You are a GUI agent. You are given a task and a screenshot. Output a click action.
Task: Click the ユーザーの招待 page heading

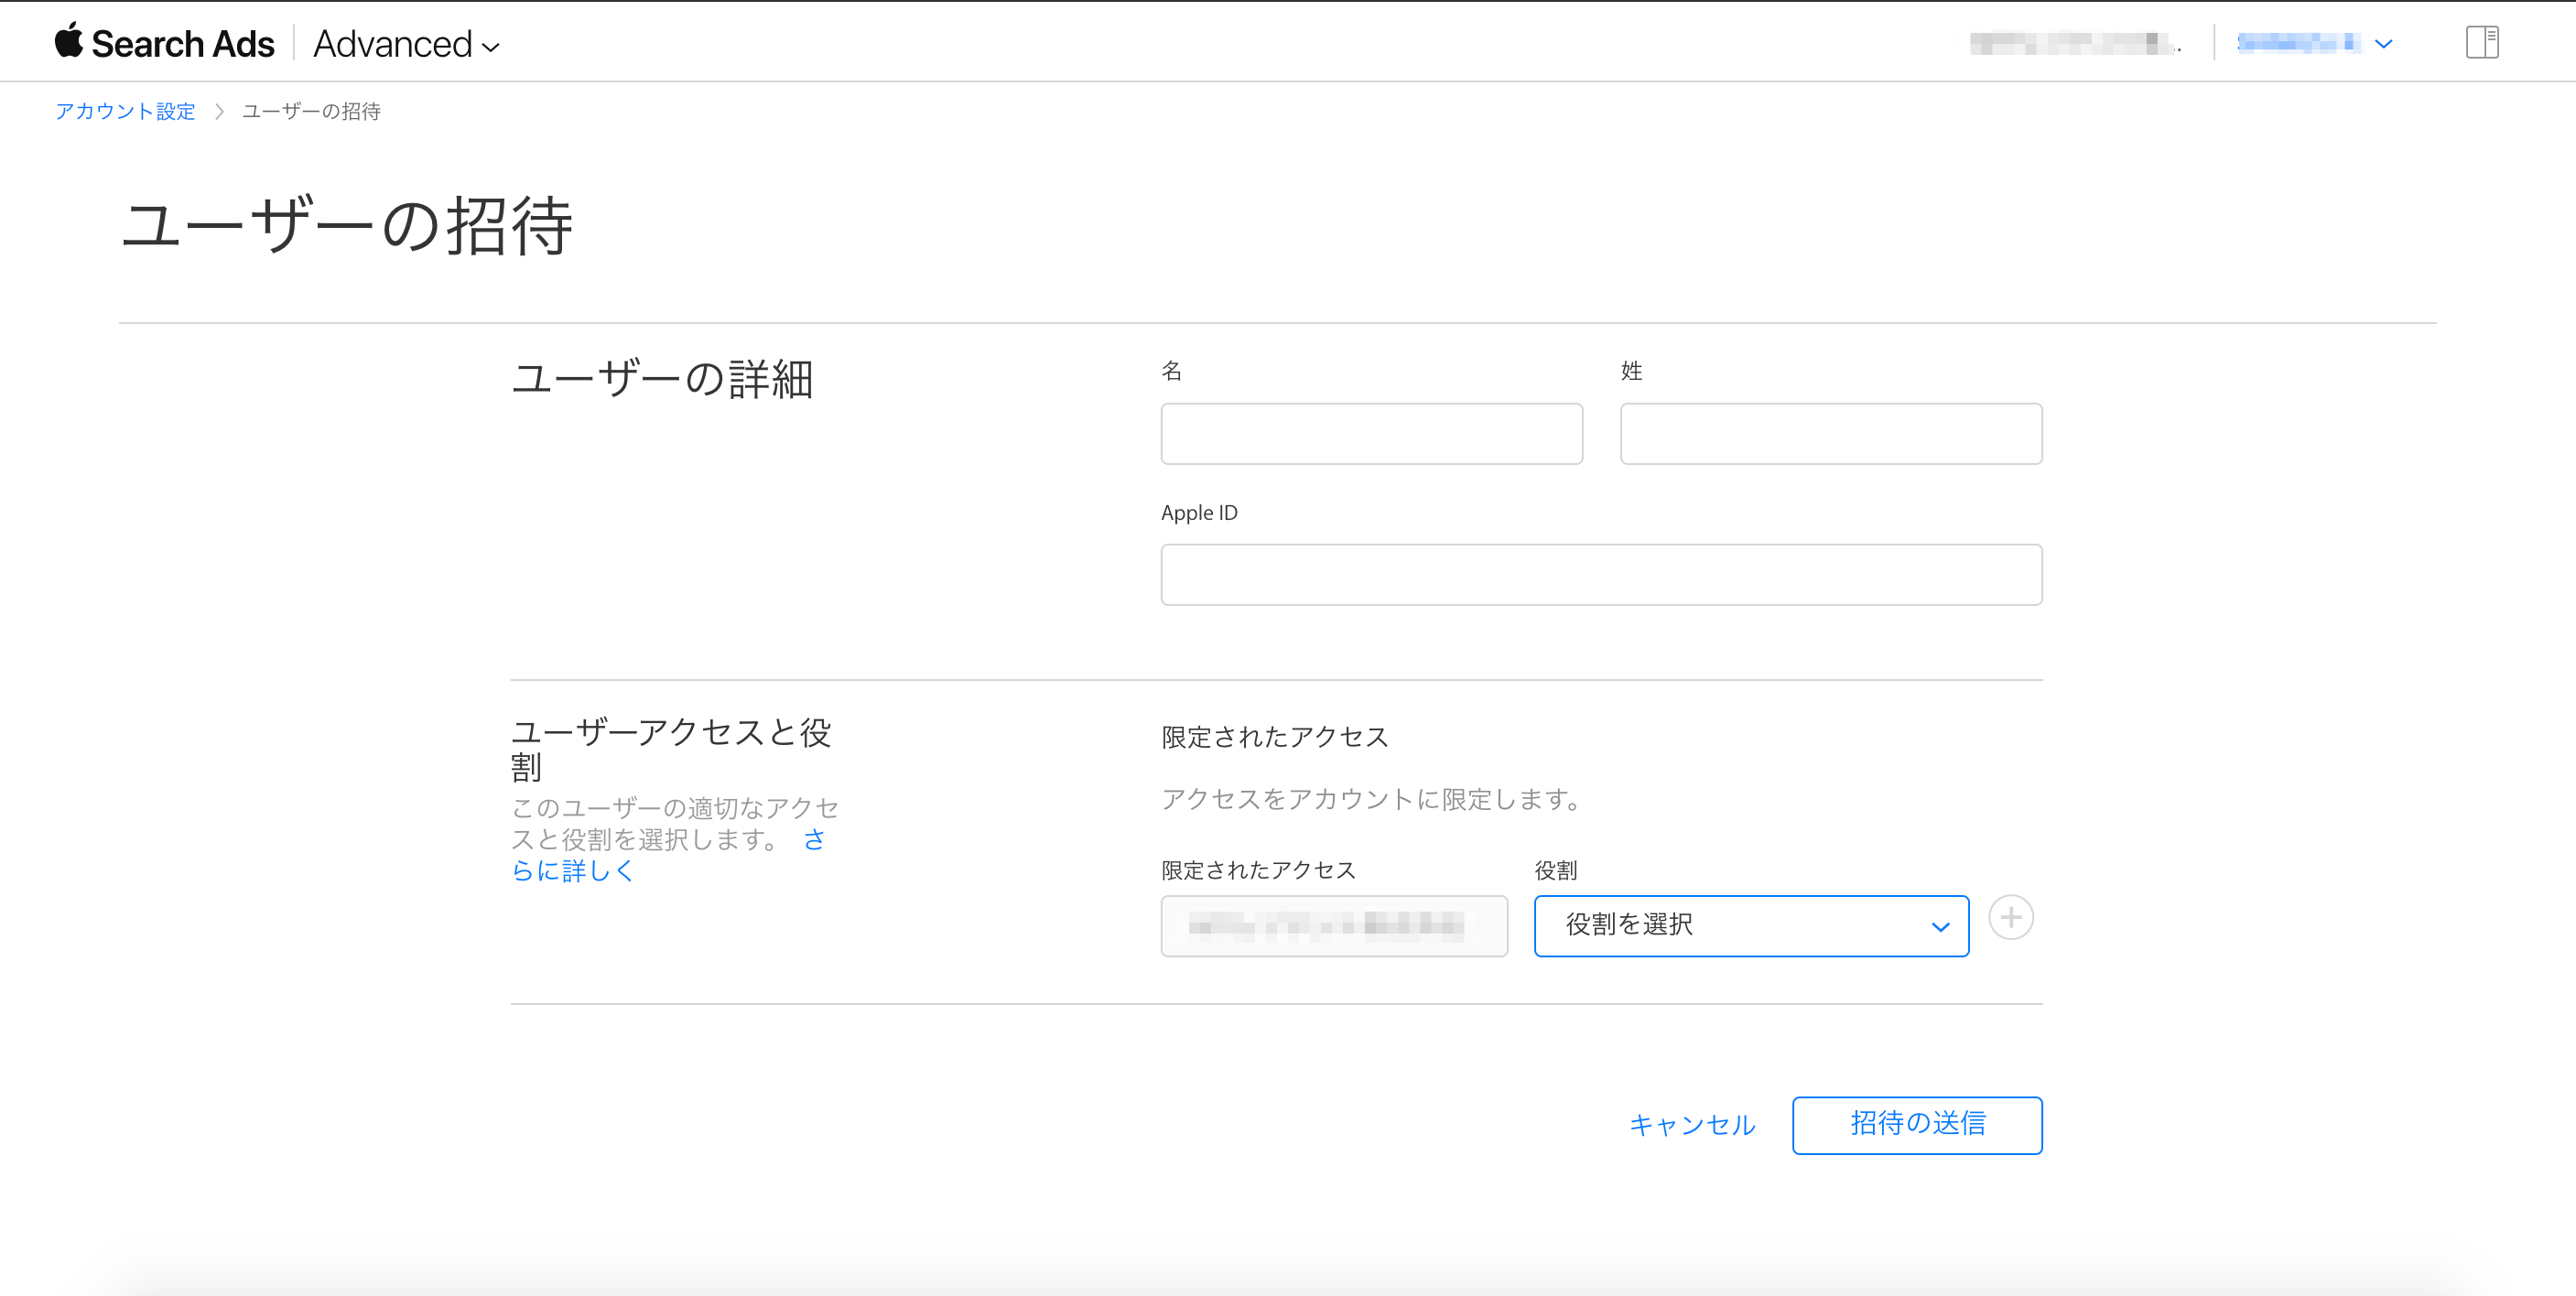346,225
